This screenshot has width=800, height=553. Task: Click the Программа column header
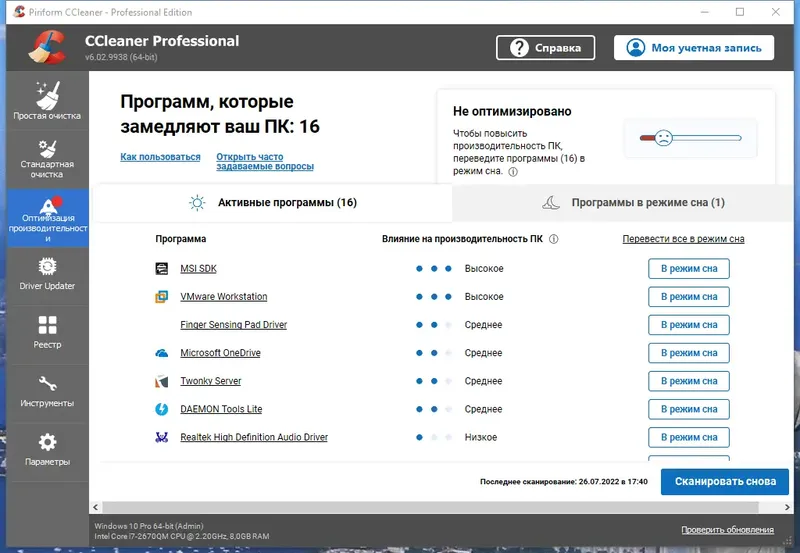pos(181,239)
